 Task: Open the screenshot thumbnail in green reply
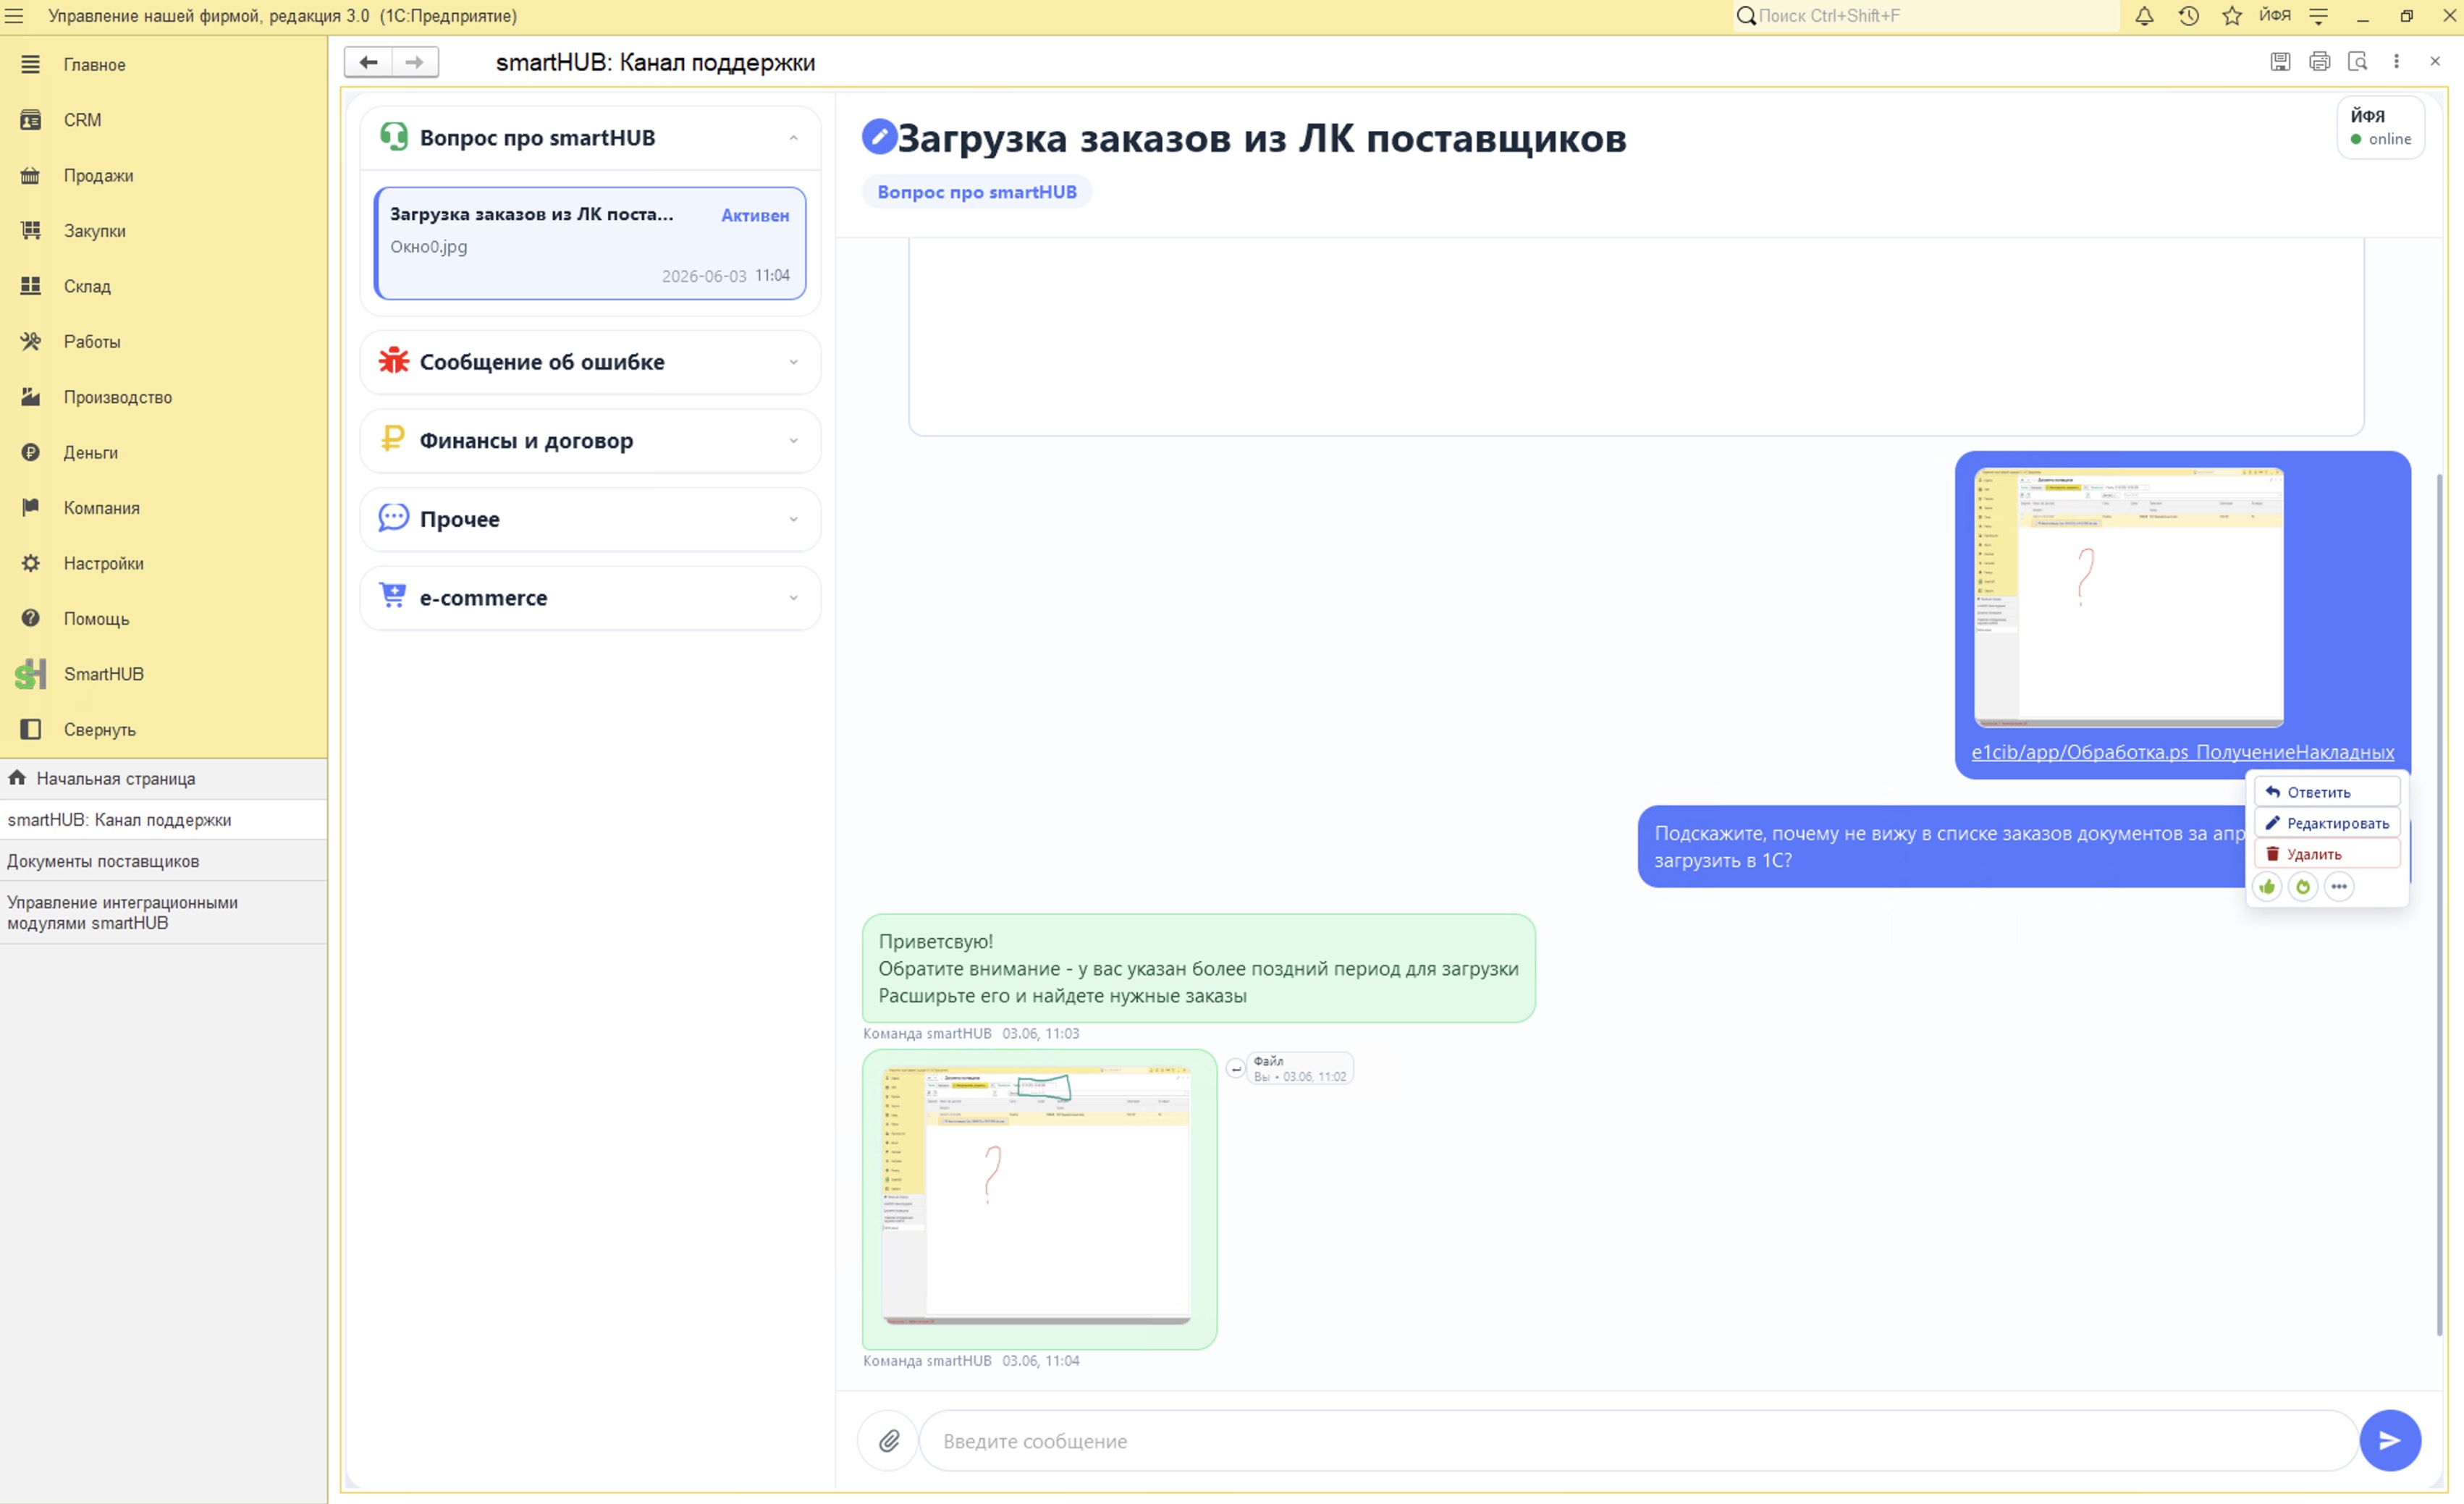1036,1195
